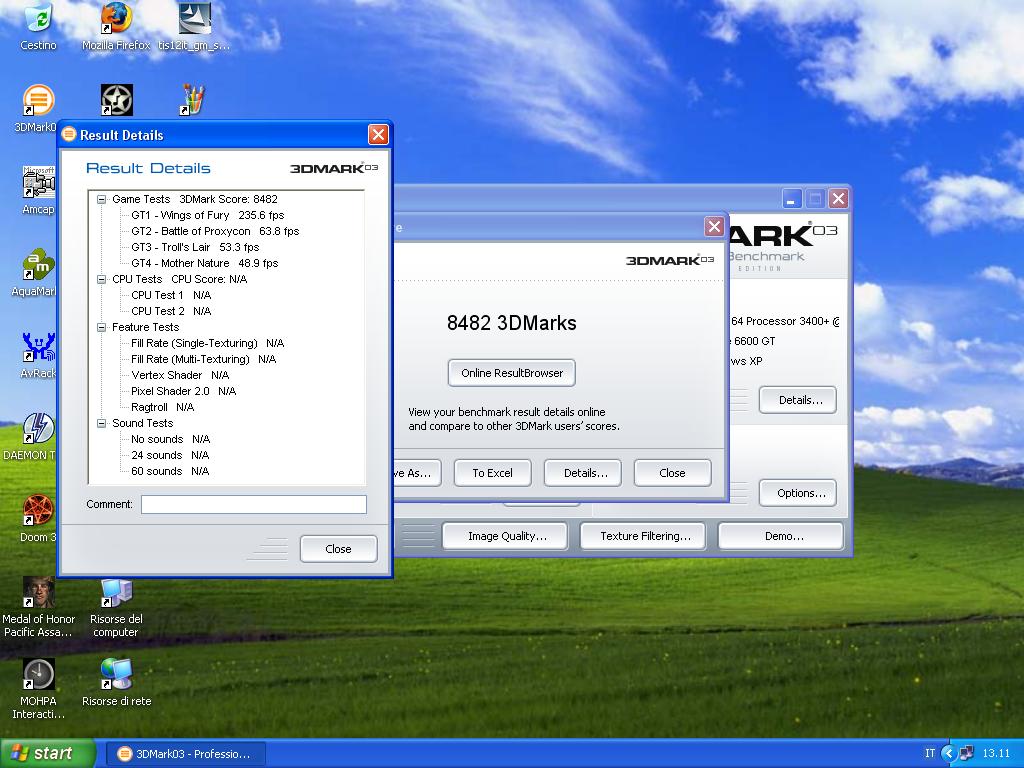The image size is (1024, 768).
Task: Select GT4 - Mother Nature result row
Action: click(204, 263)
